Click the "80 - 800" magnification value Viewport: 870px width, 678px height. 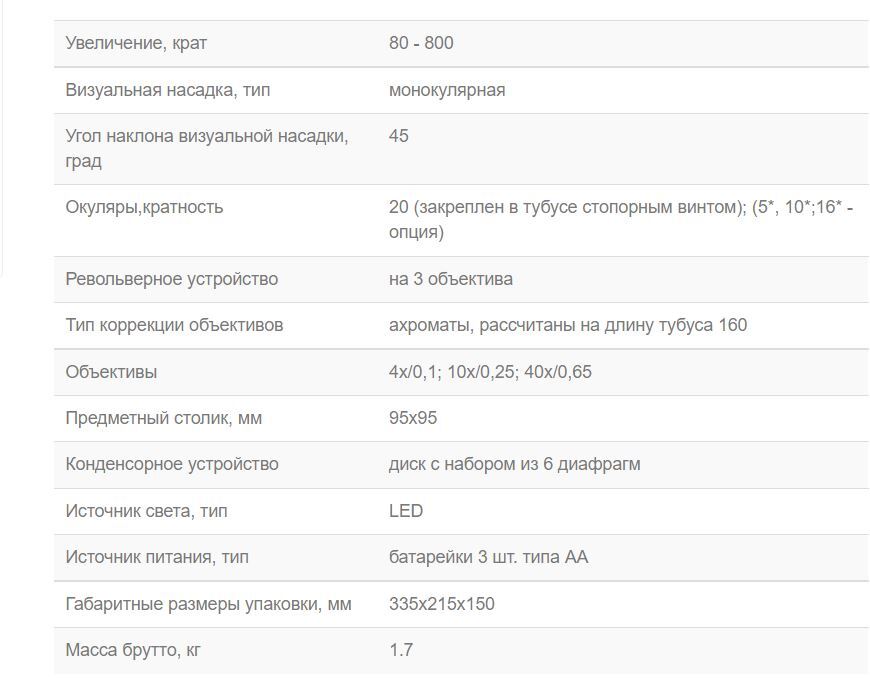(x=421, y=43)
